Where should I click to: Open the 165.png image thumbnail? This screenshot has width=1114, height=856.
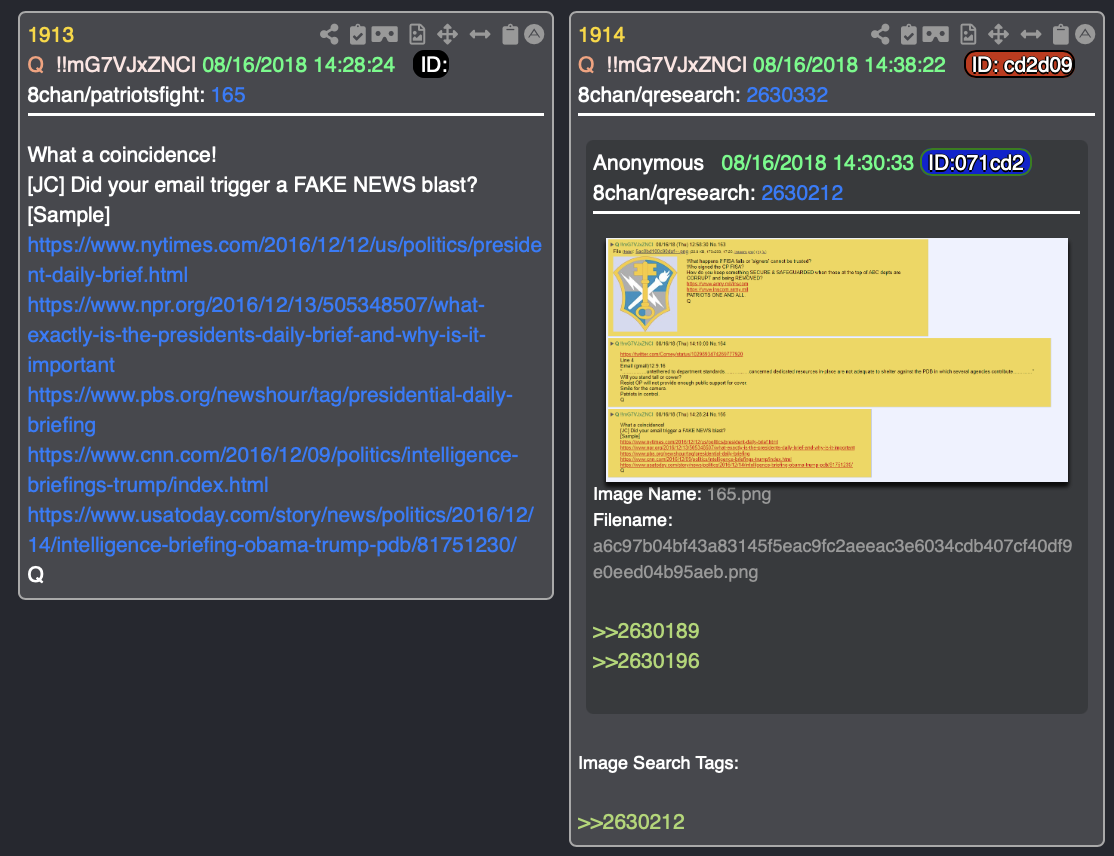837,360
